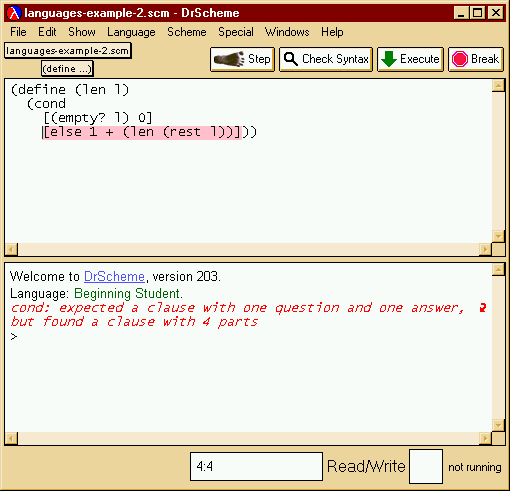This screenshot has height=491, width=510.
Task: Click the 4:4 cursor position field
Action: point(256,466)
